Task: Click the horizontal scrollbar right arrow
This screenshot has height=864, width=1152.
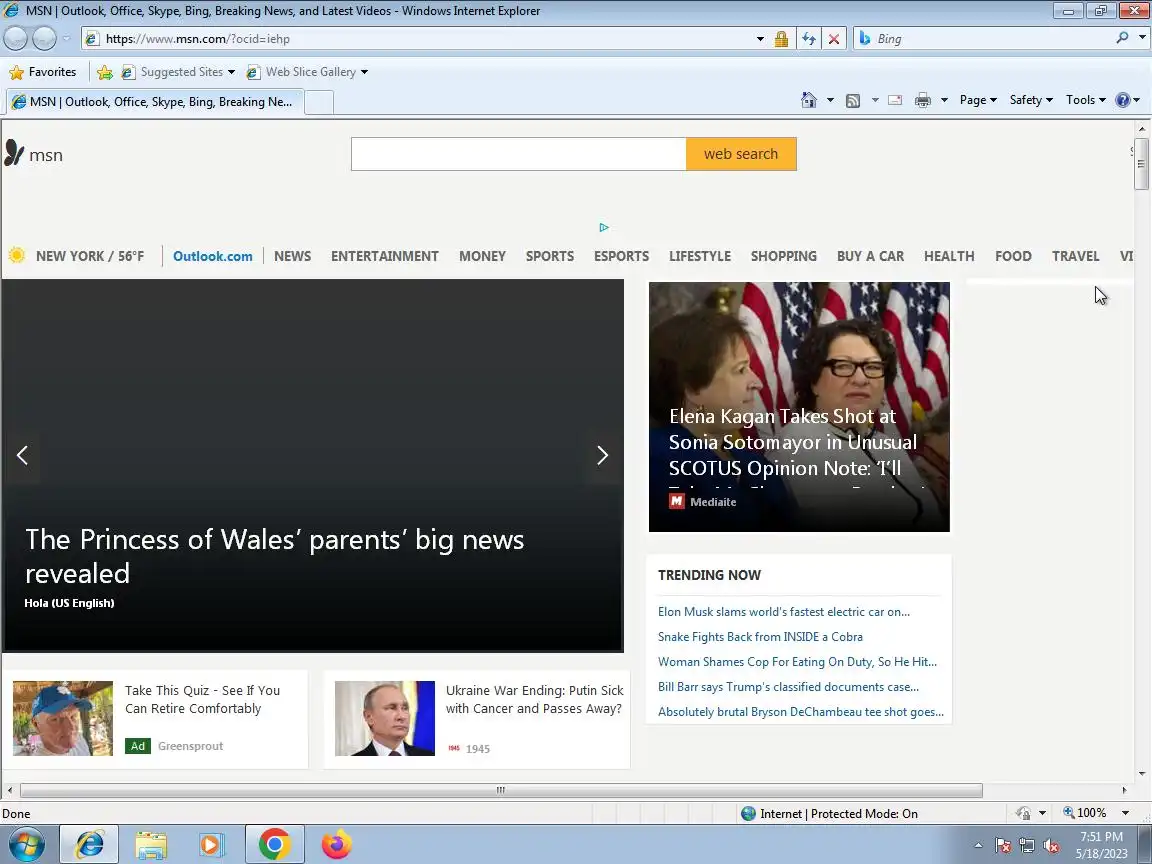Action: [1124, 791]
